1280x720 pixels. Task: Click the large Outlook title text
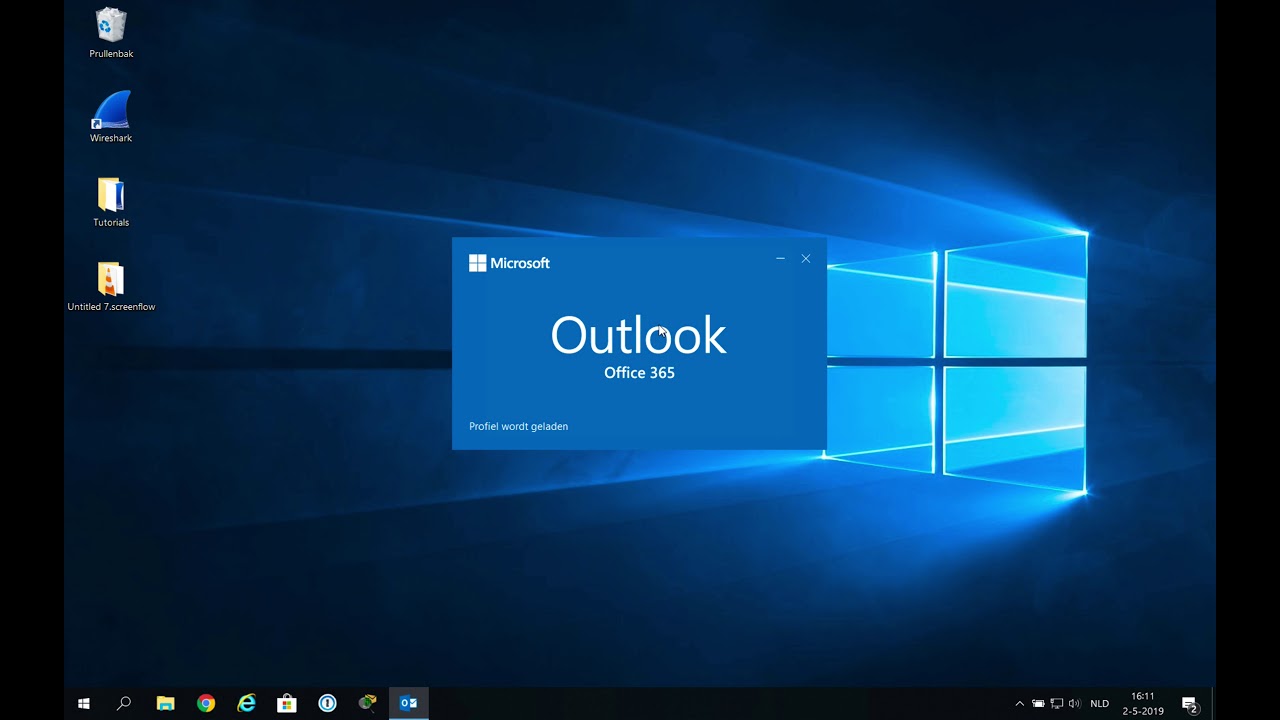[x=638, y=335]
